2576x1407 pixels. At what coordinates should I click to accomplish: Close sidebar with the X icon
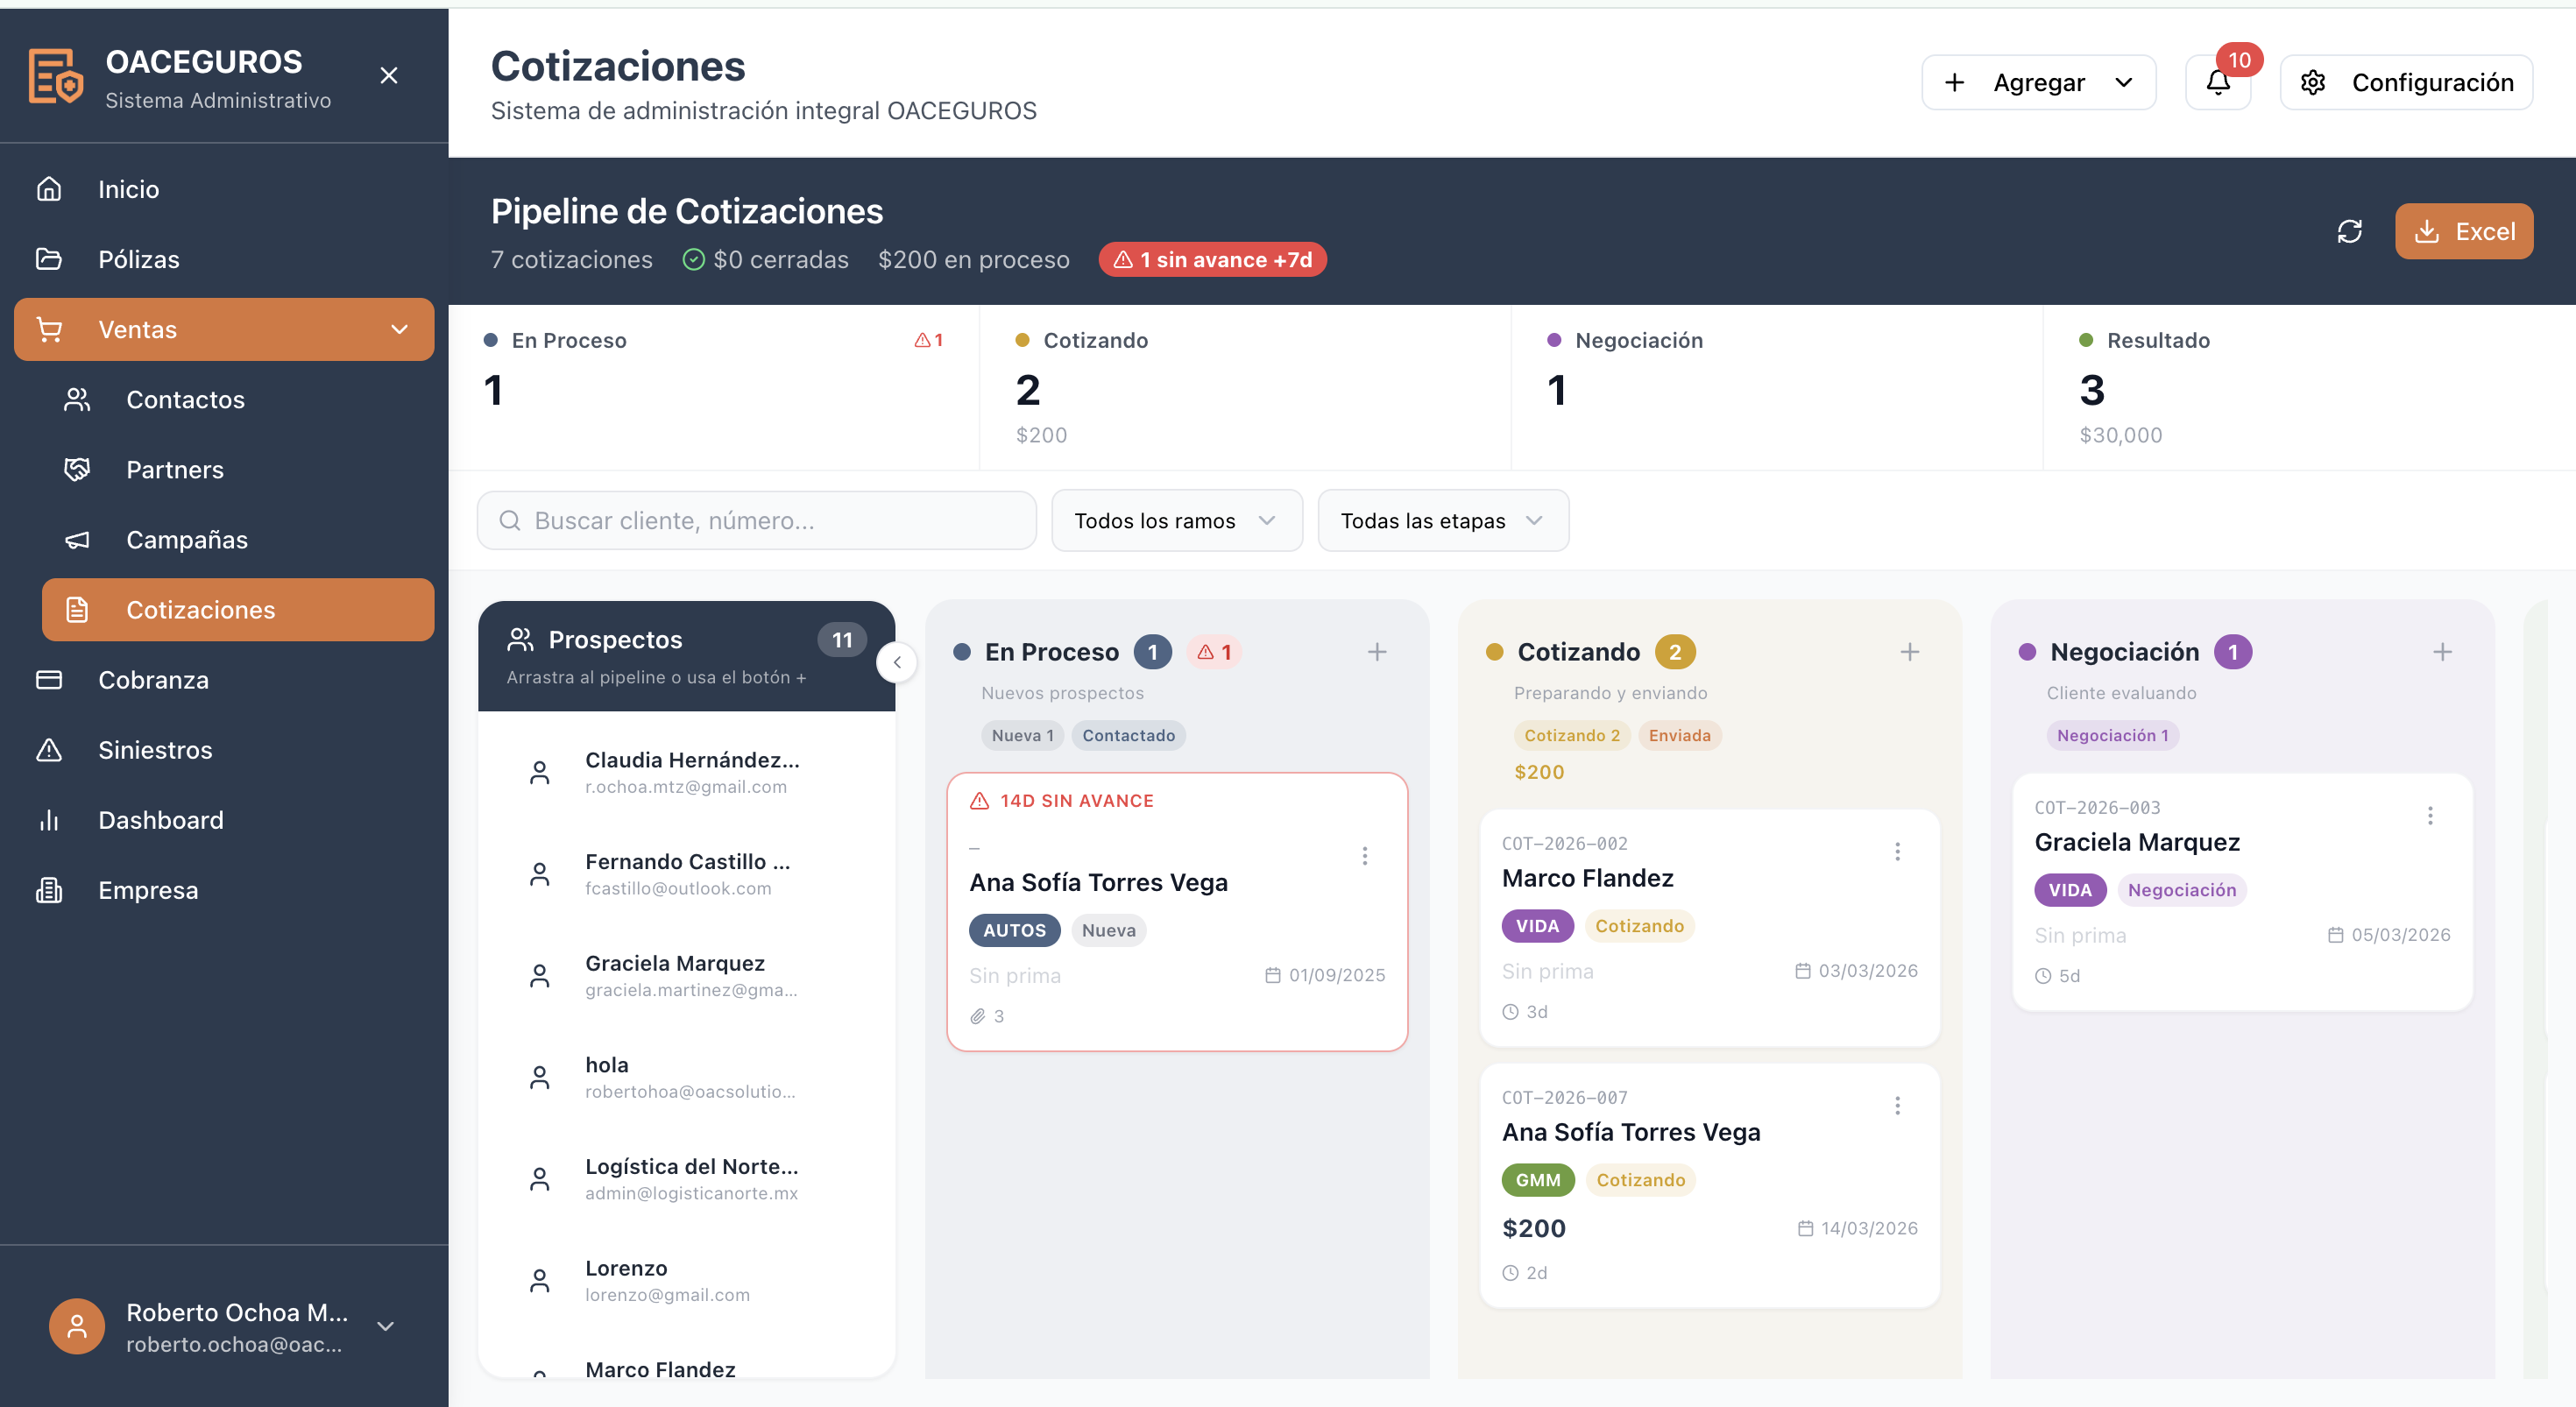[x=389, y=75]
